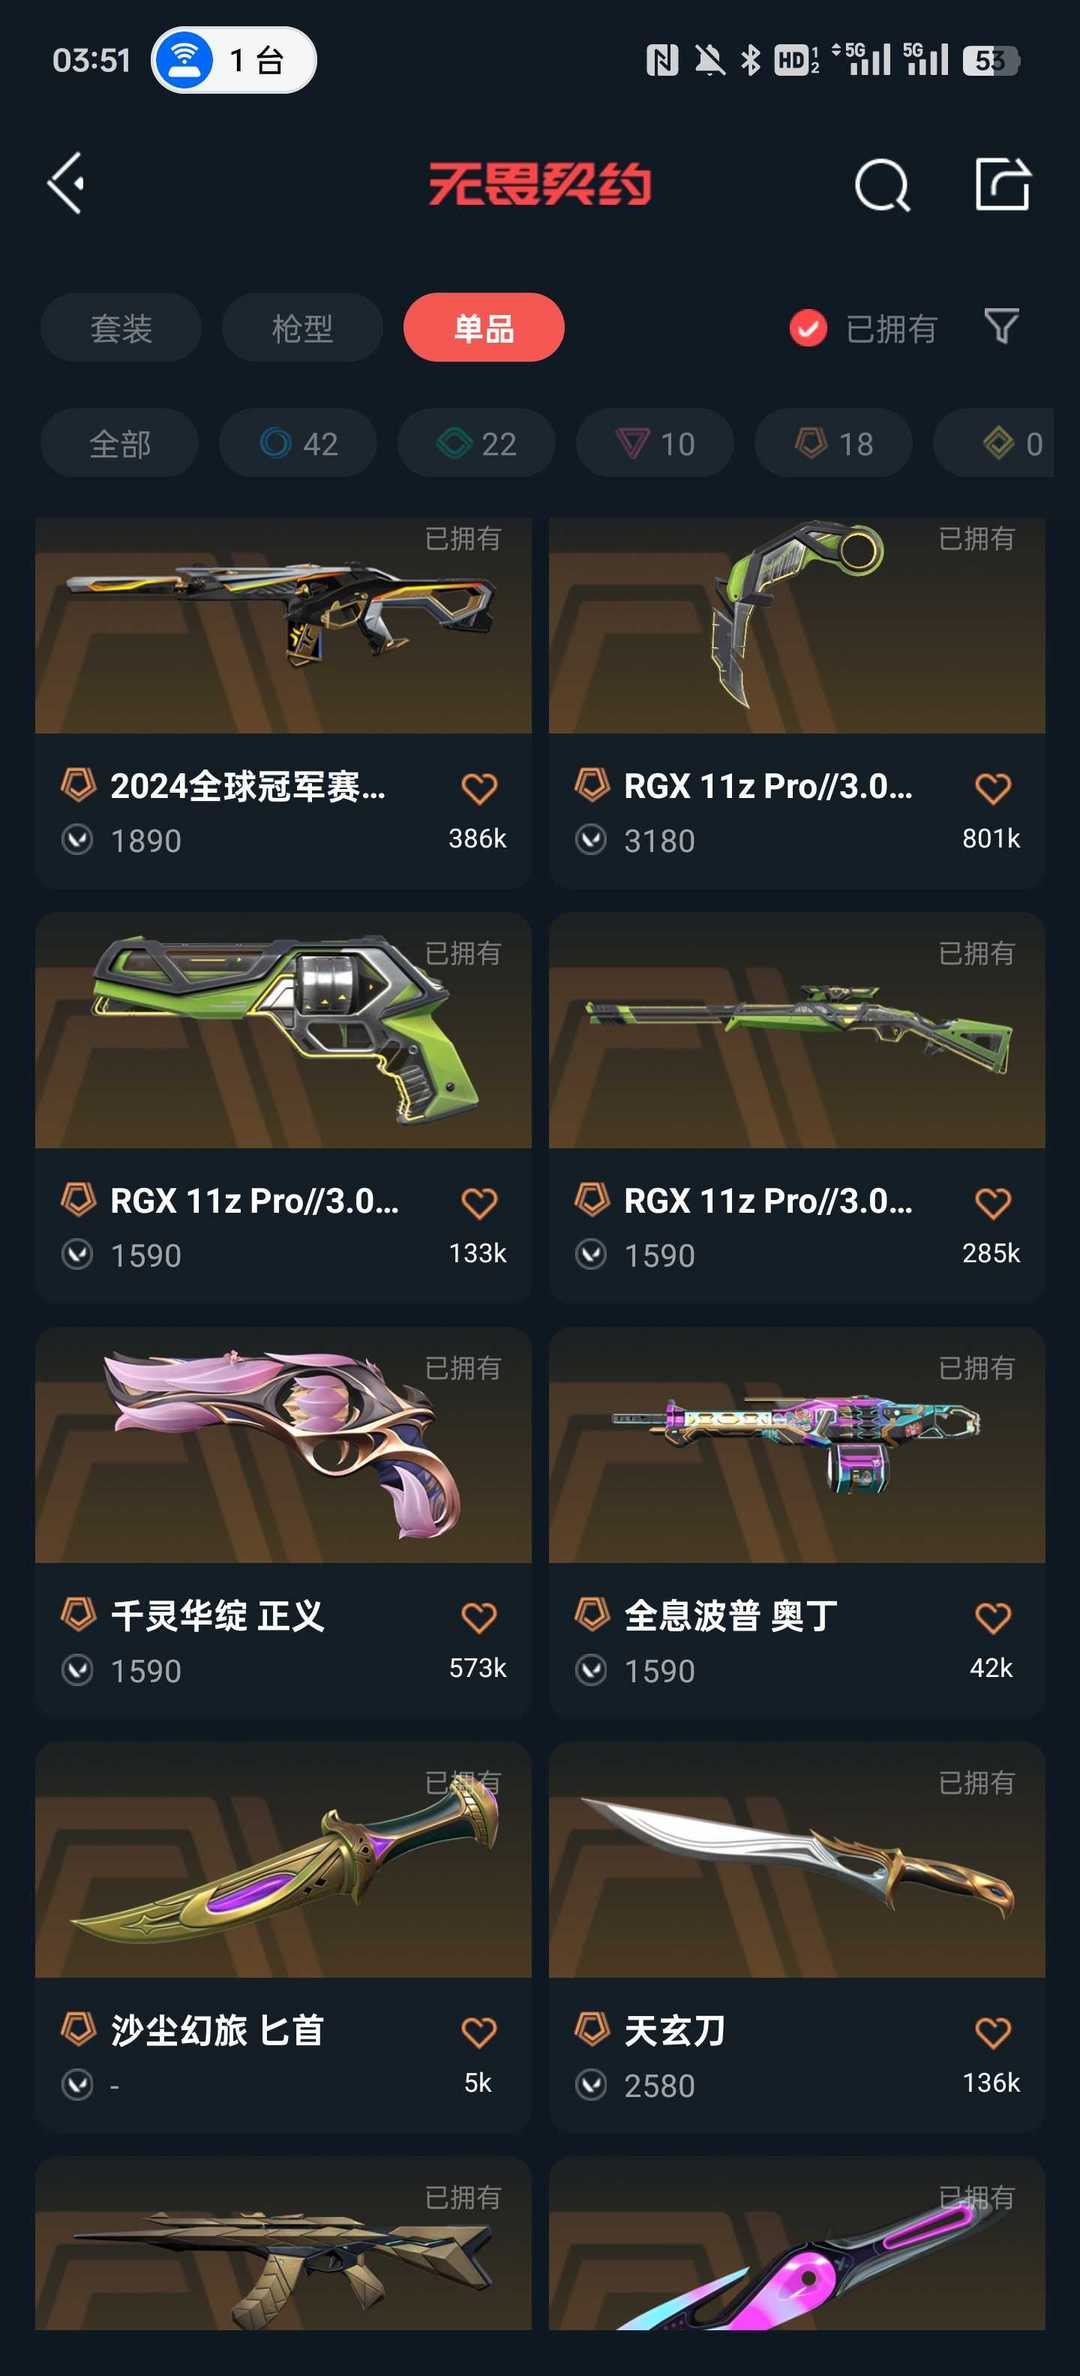Open the 沙尘幻旅 匕首 knife thumbnail

point(283,1860)
